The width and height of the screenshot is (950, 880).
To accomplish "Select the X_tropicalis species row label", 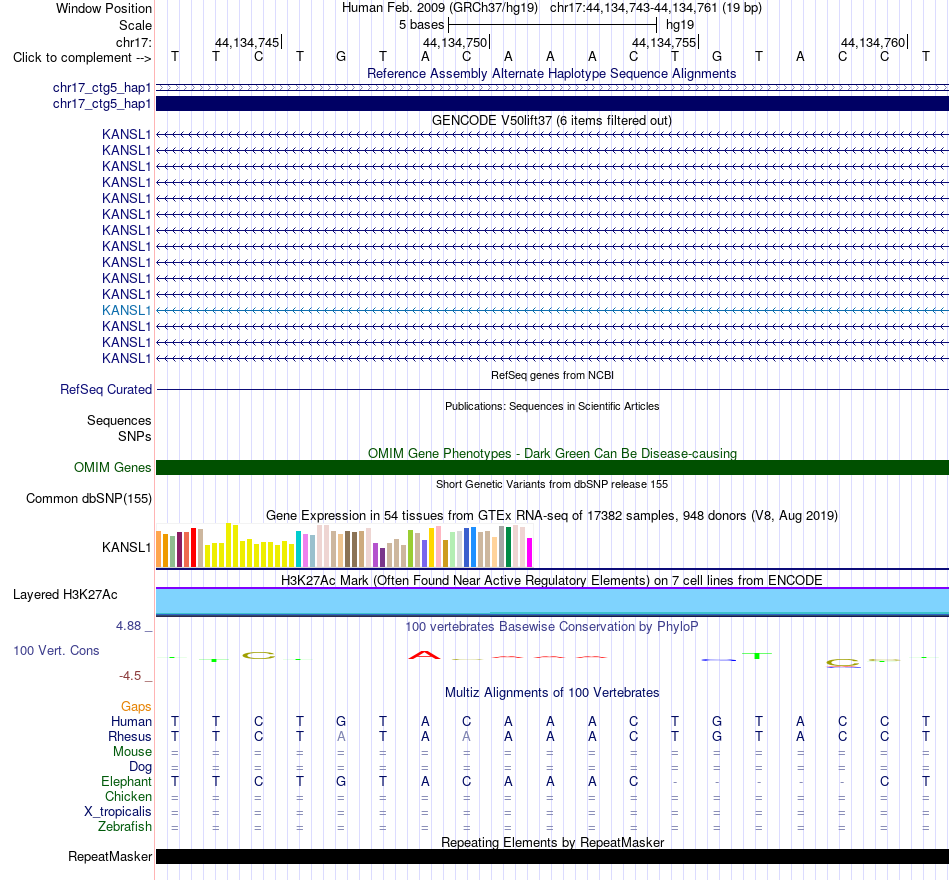I will click(x=118, y=812).
